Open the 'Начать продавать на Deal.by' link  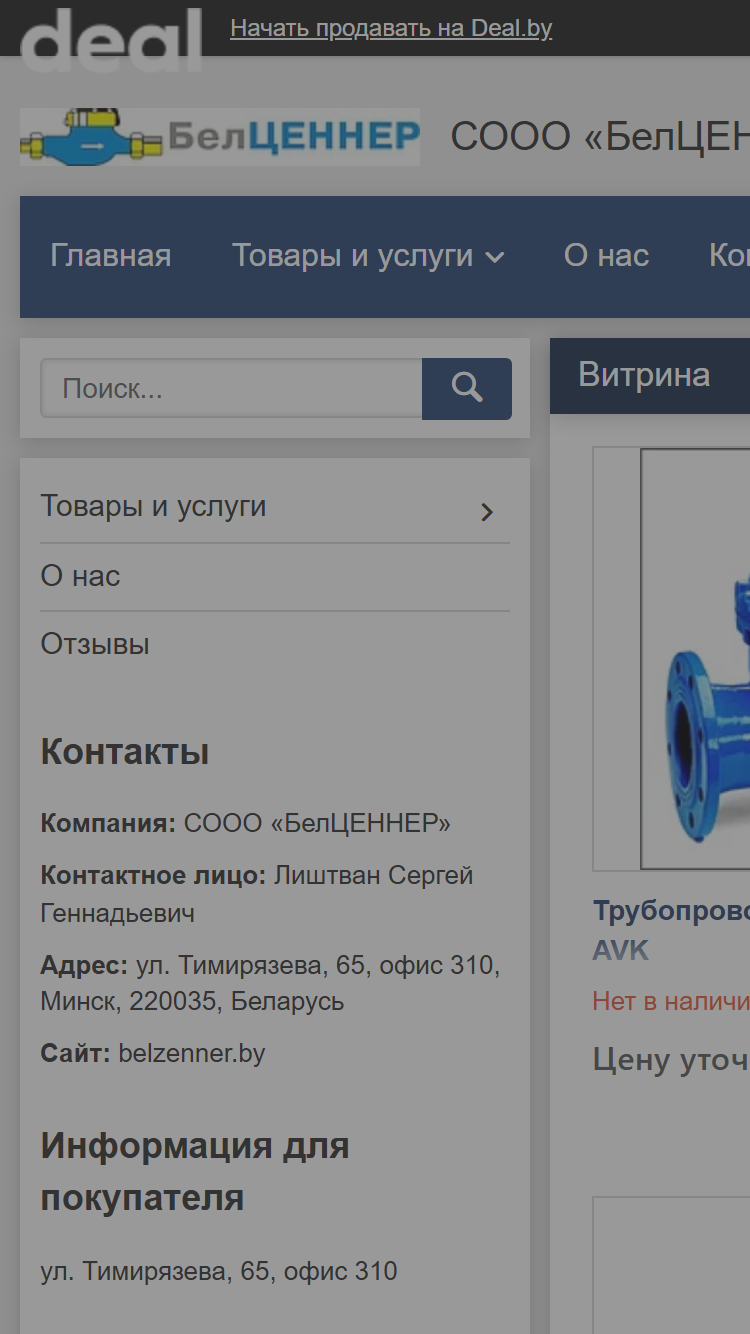391,28
